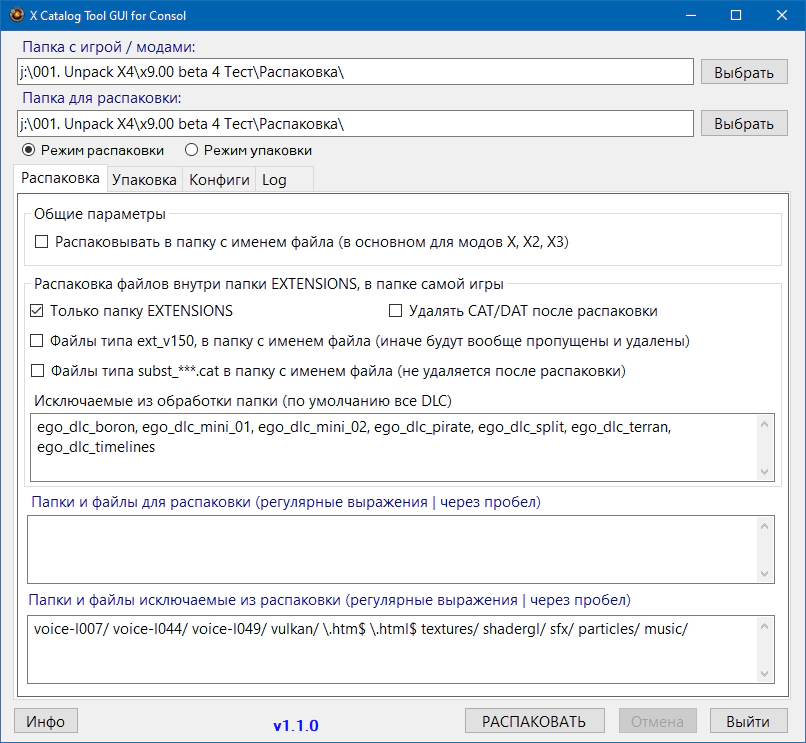Click the excluded DLC folders text box
Image resolution: width=806 pixels, height=743 pixels.
tap(390, 446)
